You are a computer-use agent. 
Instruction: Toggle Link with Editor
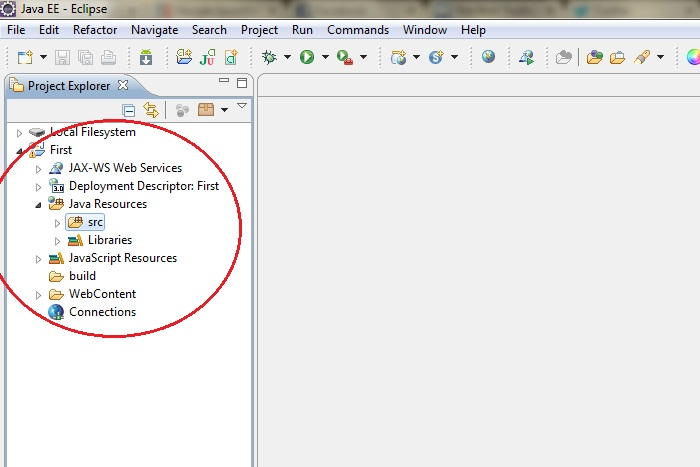151,110
